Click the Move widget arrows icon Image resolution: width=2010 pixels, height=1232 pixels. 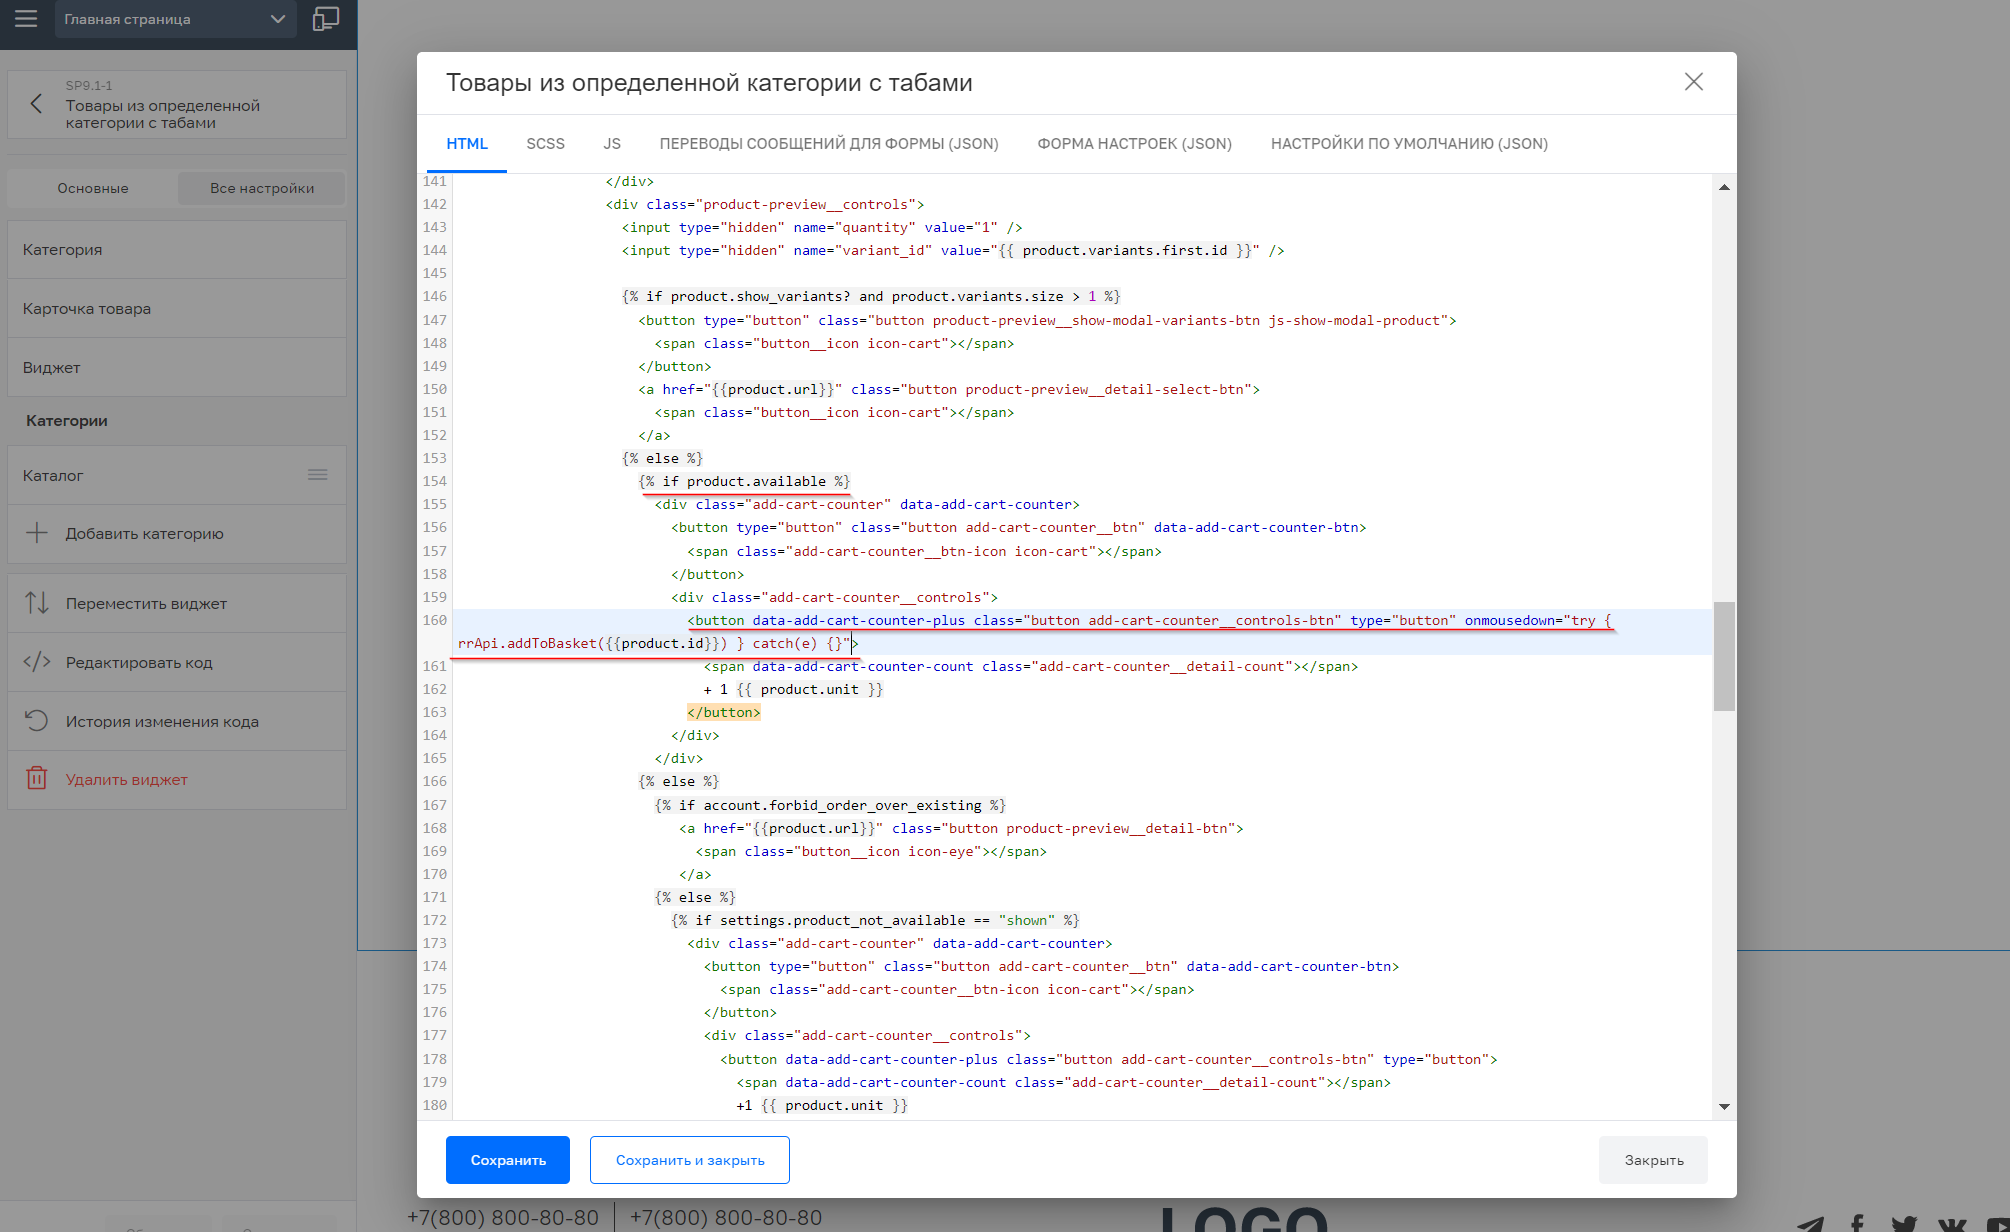[x=37, y=603]
